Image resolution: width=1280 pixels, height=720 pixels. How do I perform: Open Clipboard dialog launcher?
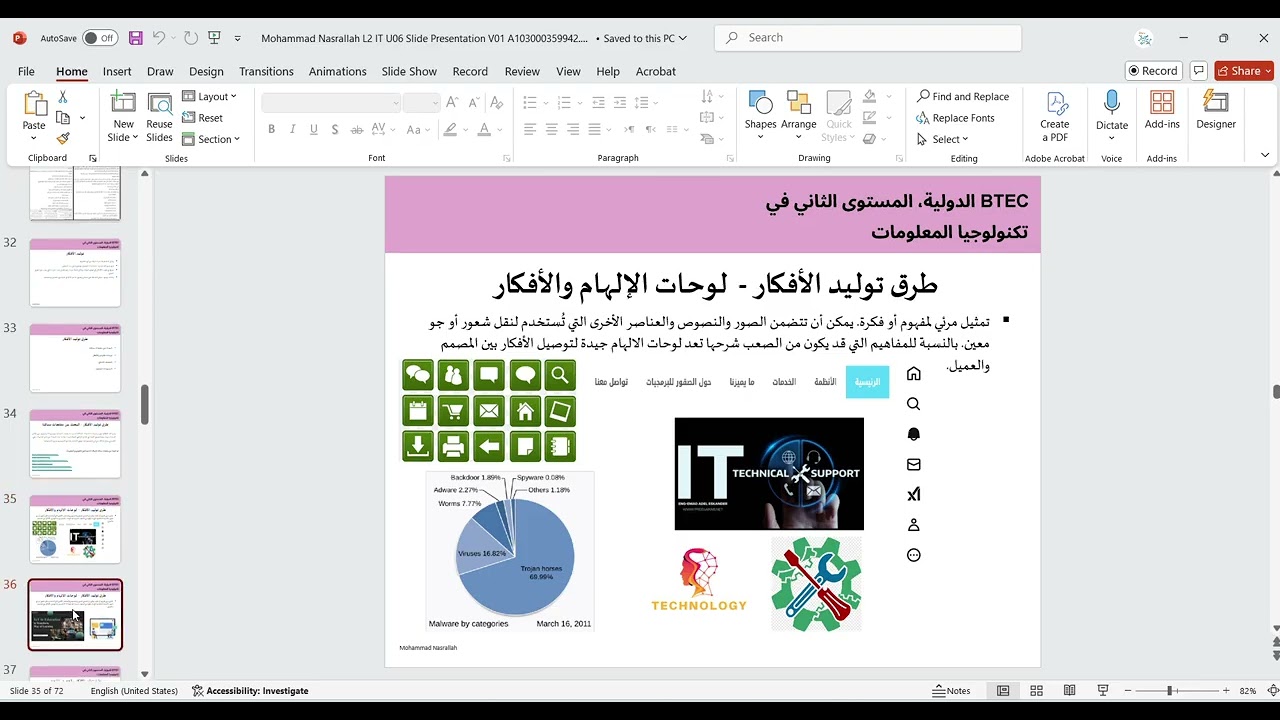tap(93, 158)
